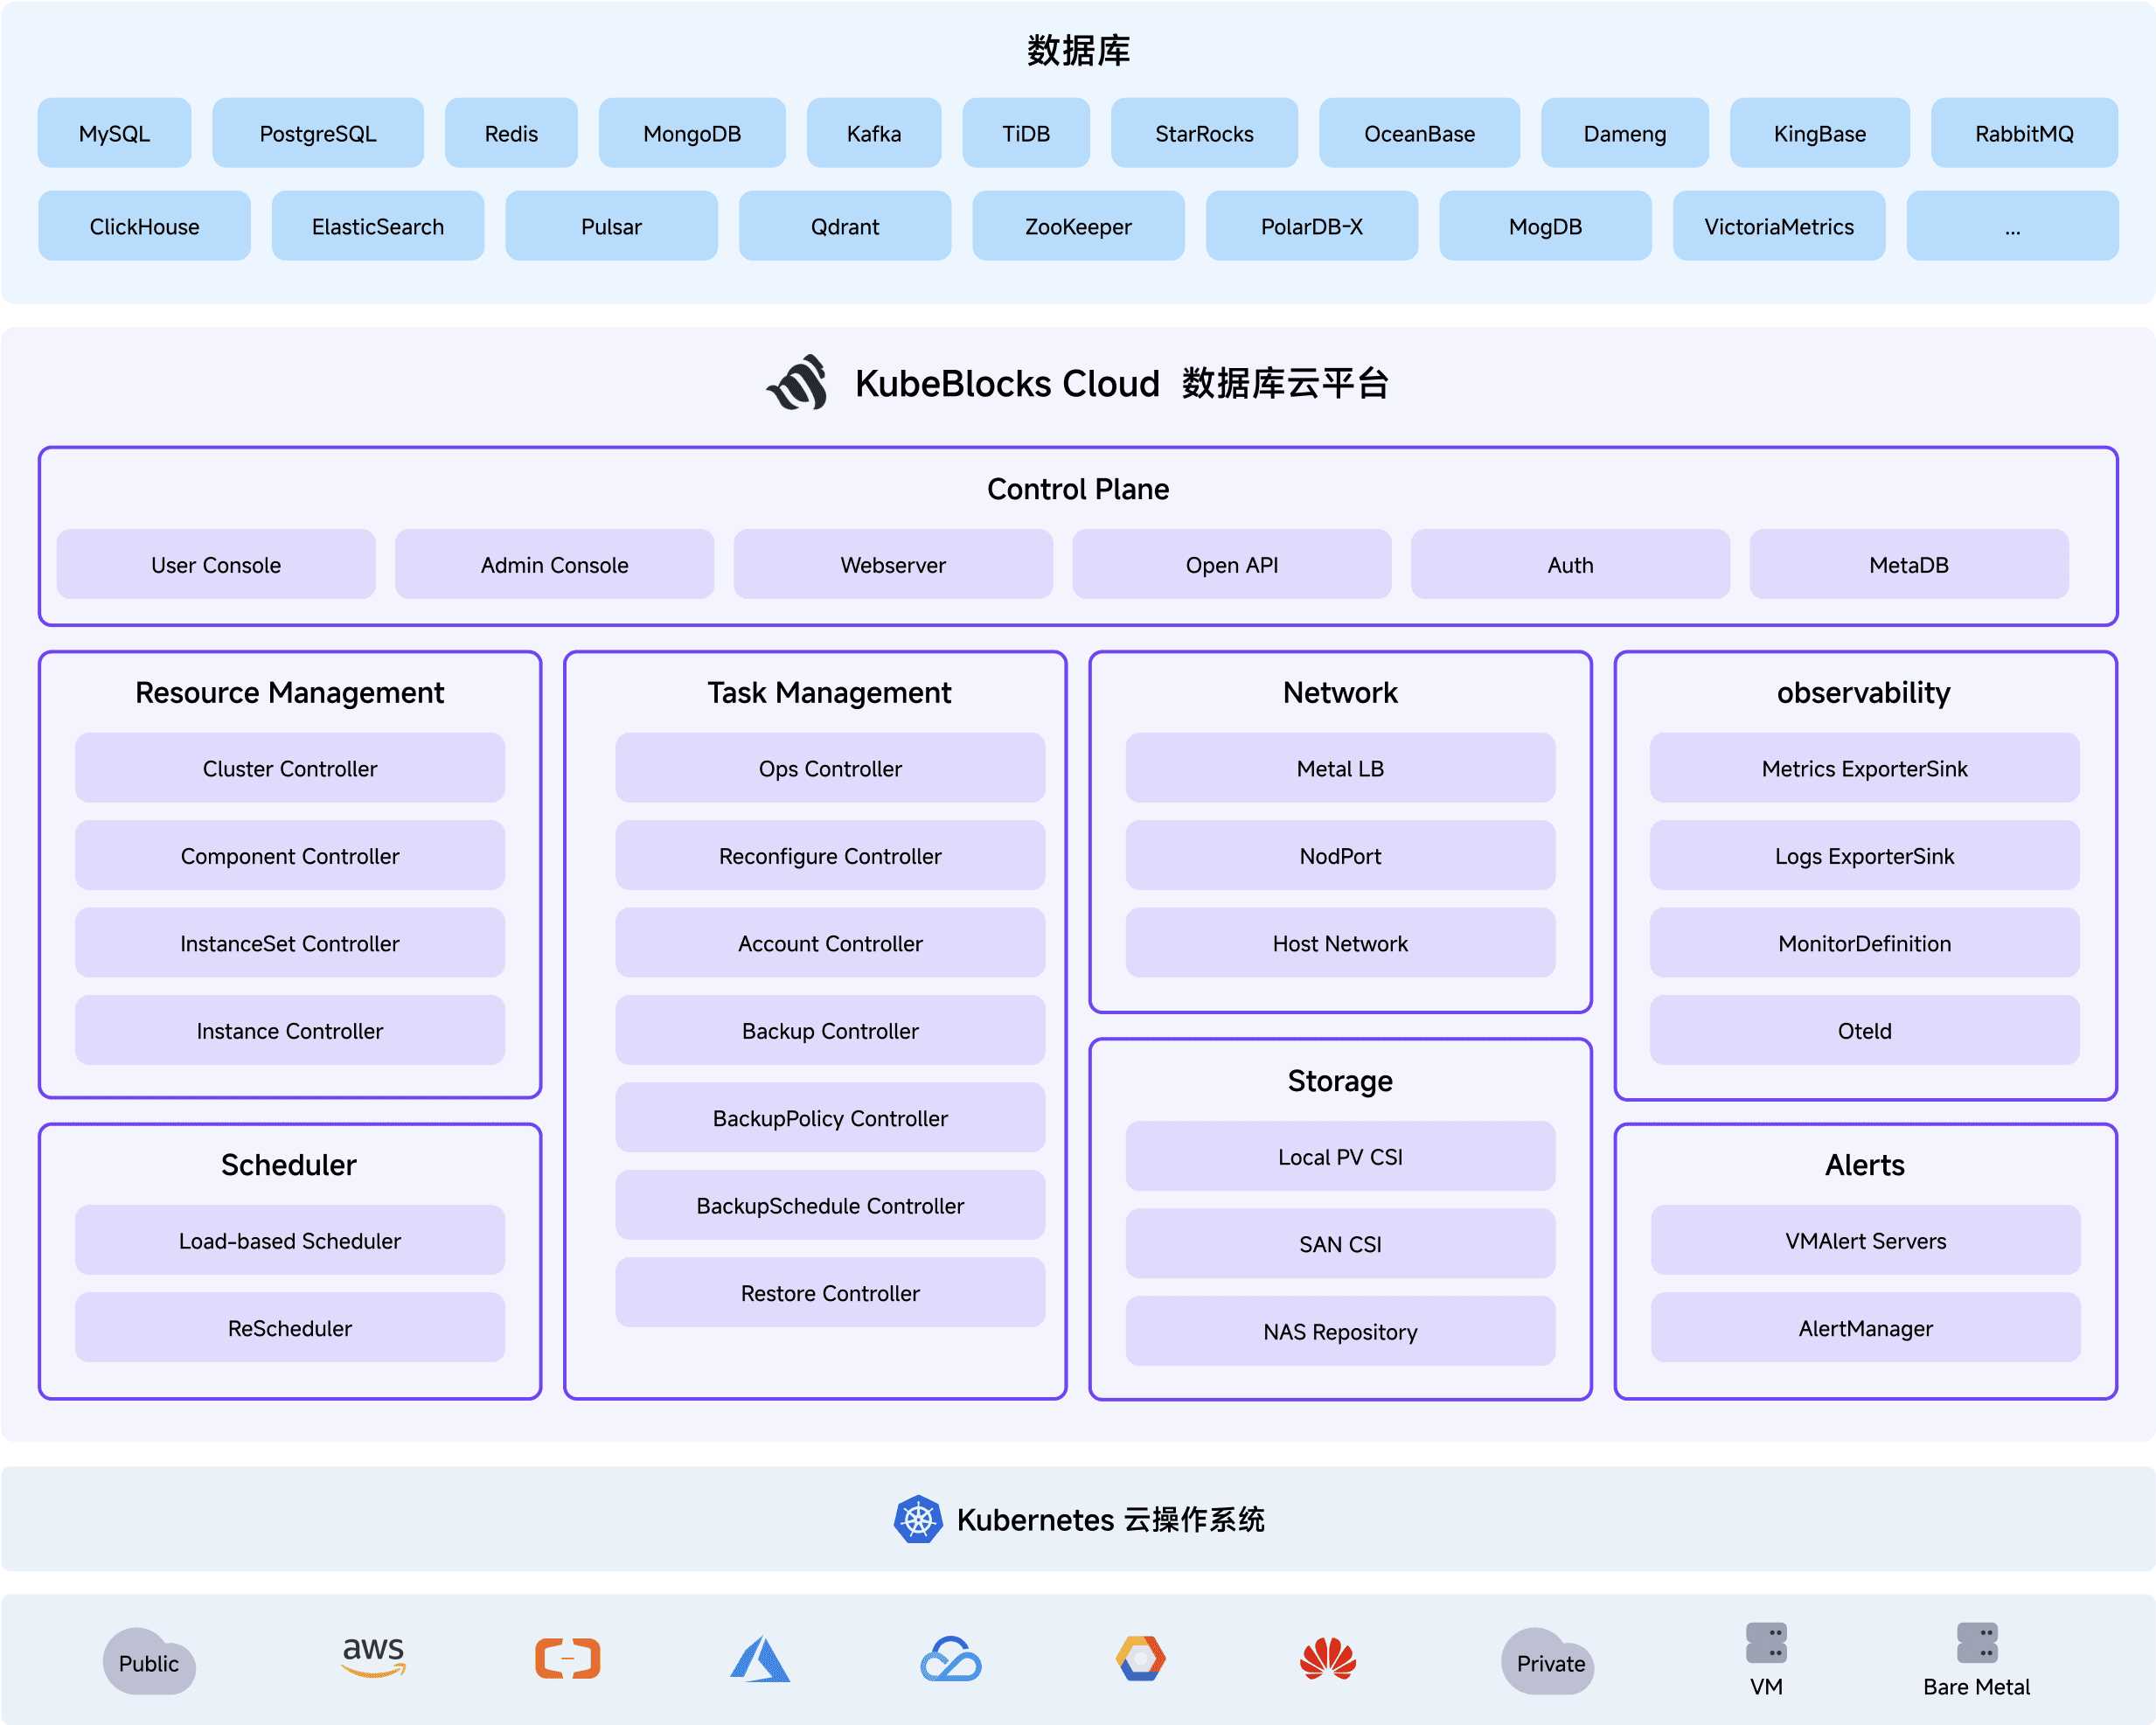This screenshot has height=1725, width=2156.
Task: Select the Component Controller box
Action: (290, 855)
